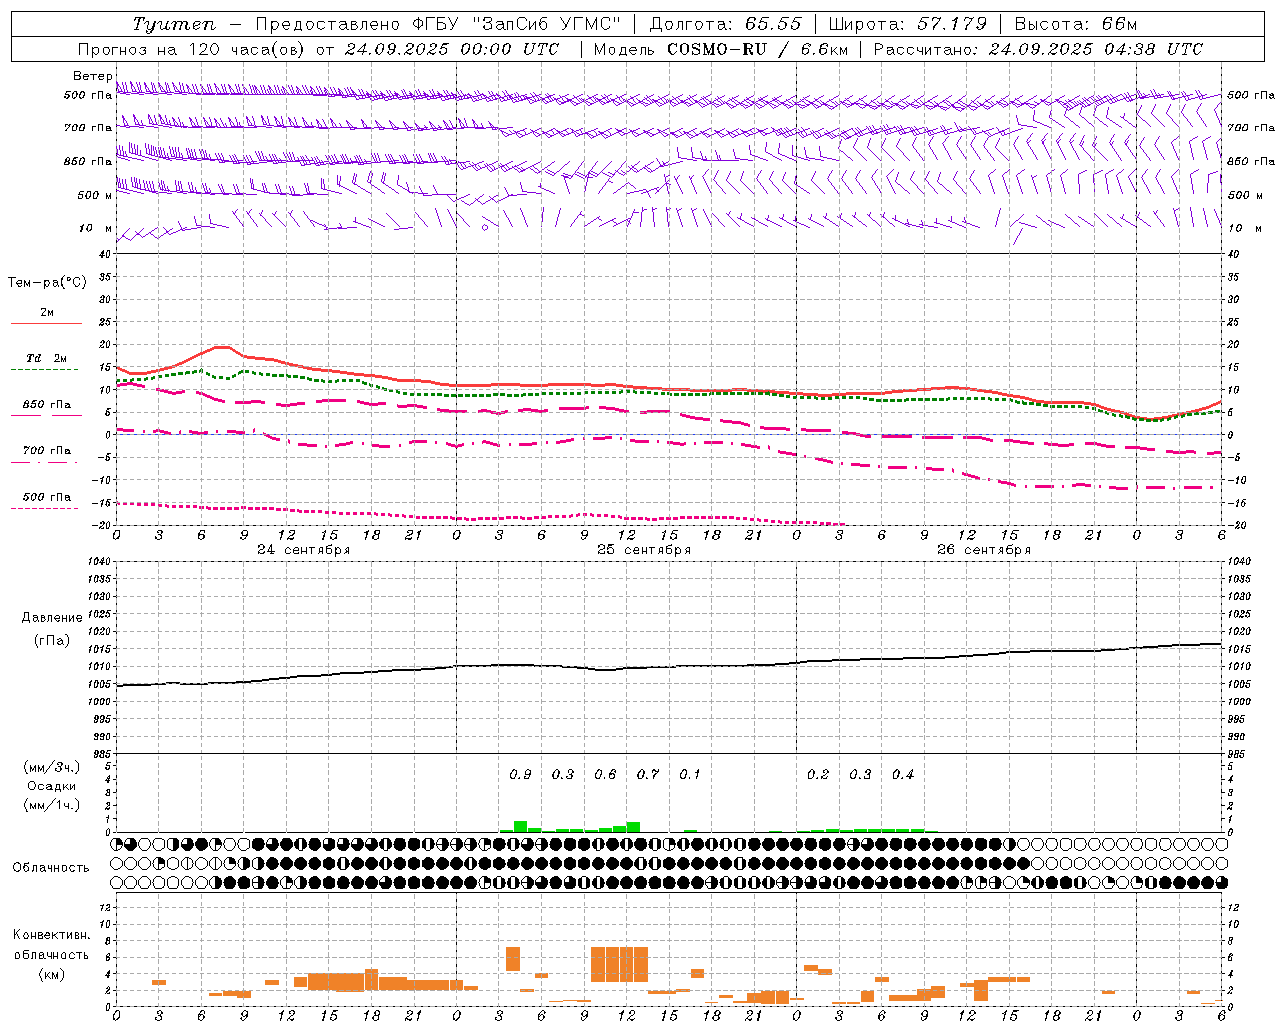
Task: Click the "Конвективн." convective cloud label
Action: 51,935
